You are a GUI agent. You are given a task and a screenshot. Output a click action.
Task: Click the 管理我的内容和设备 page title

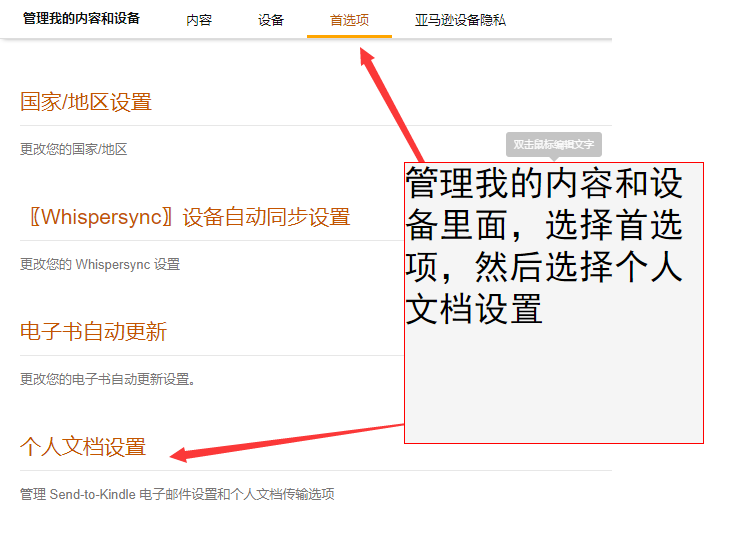click(81, 19)
